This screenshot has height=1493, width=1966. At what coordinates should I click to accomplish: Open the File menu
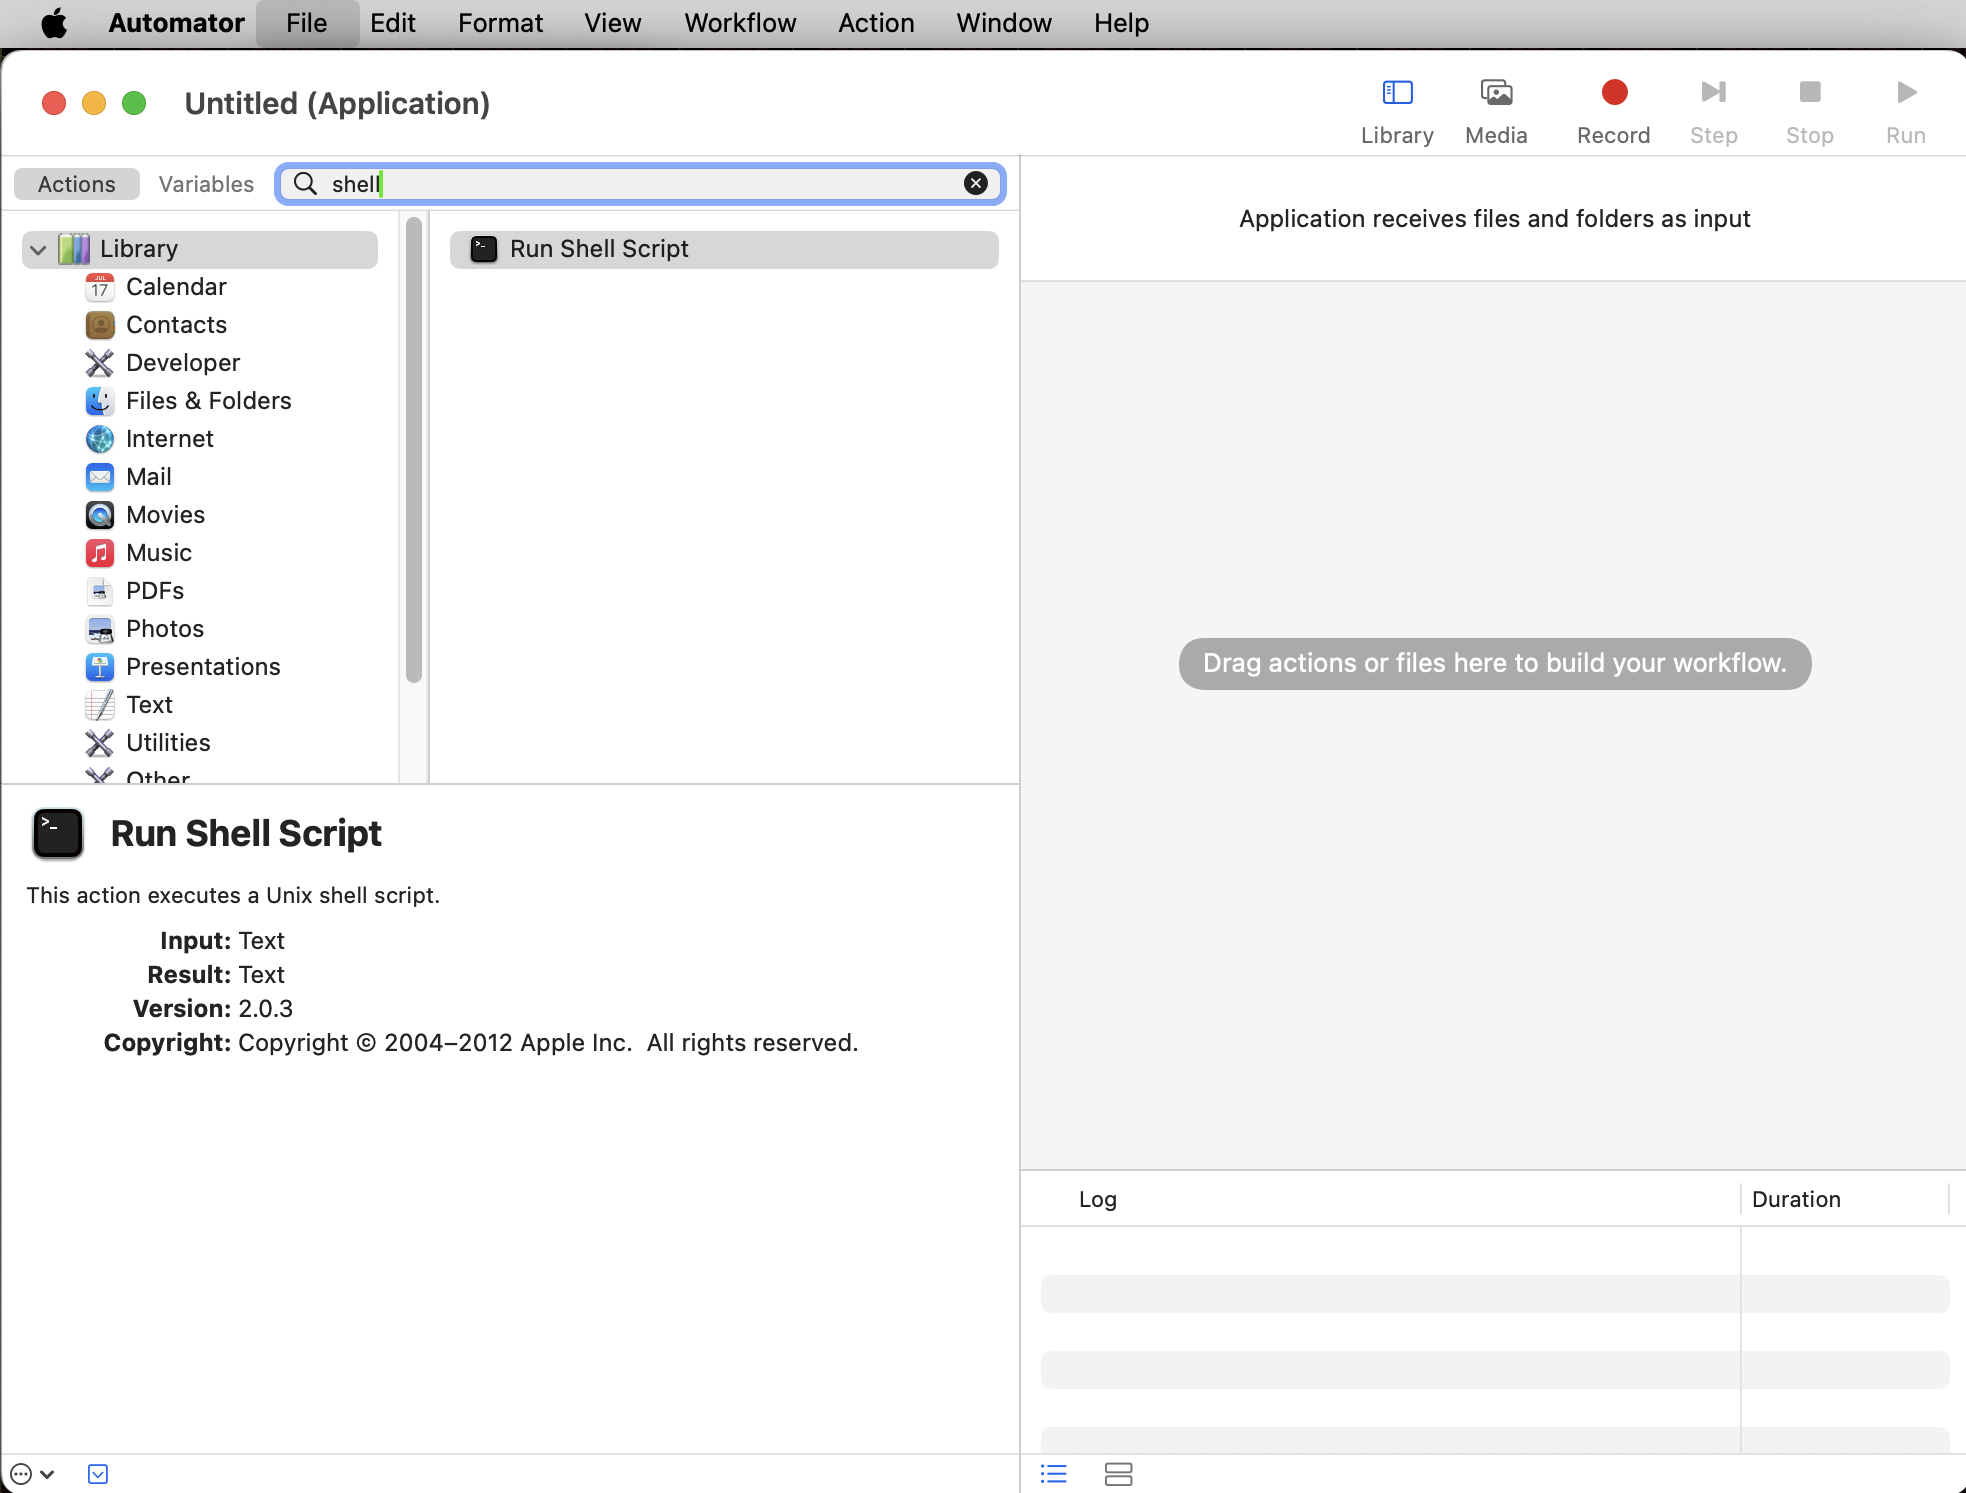[306, 23]
